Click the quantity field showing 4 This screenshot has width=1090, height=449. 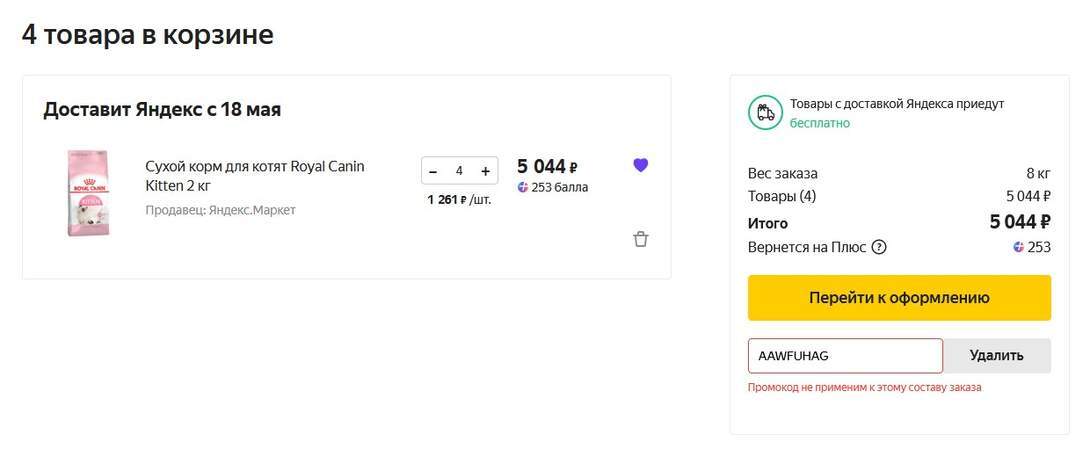[459, 171]
